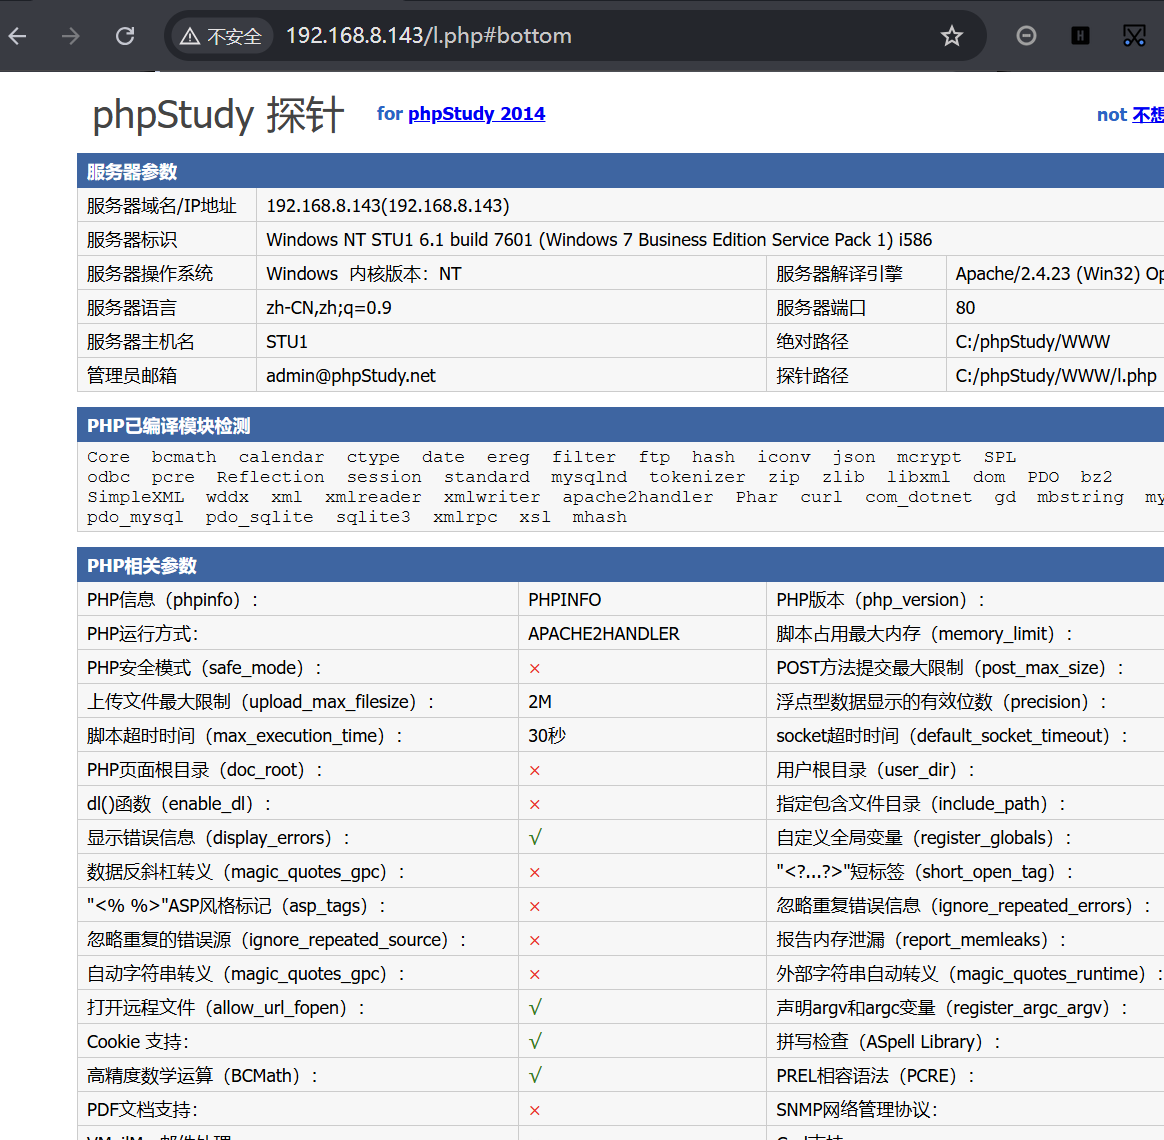Select the green check for allow_url_fopen

tap(535, 1007)
